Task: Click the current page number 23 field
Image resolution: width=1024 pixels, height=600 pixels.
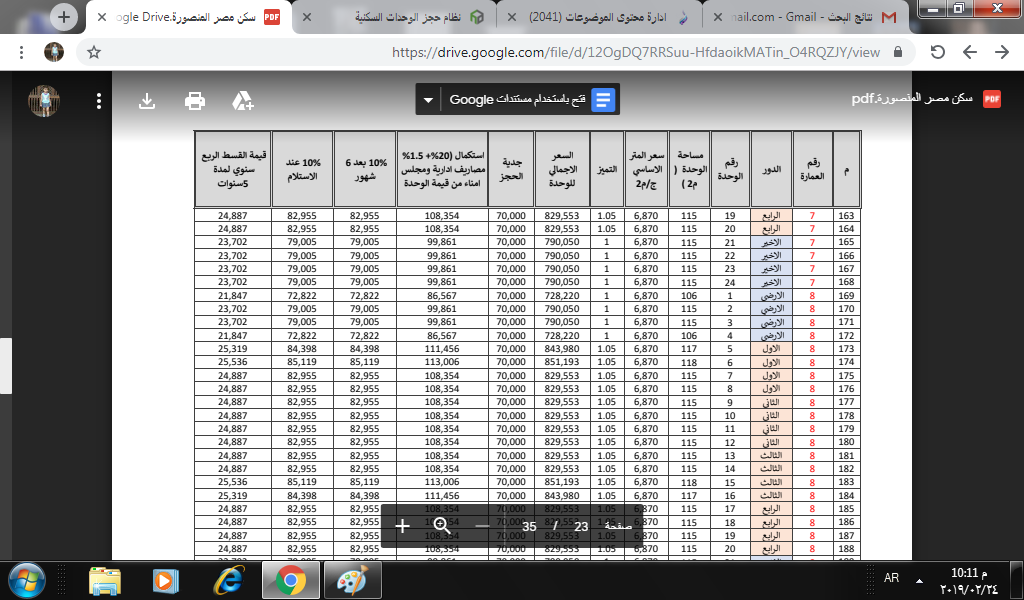Action: pos(581,526)
